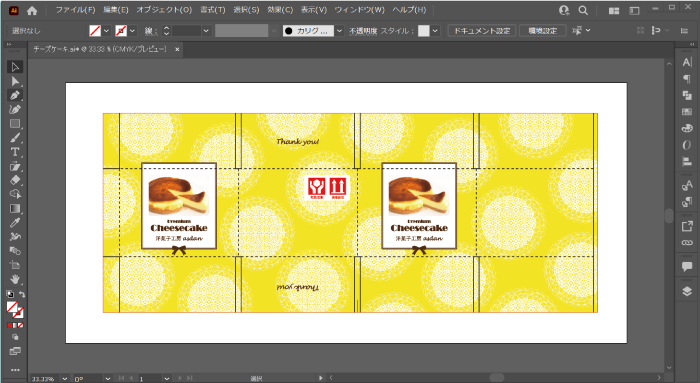This screenshot has width=700, height=383.
Task: Open the OpenType panel icon
Action: pos(687,145)
